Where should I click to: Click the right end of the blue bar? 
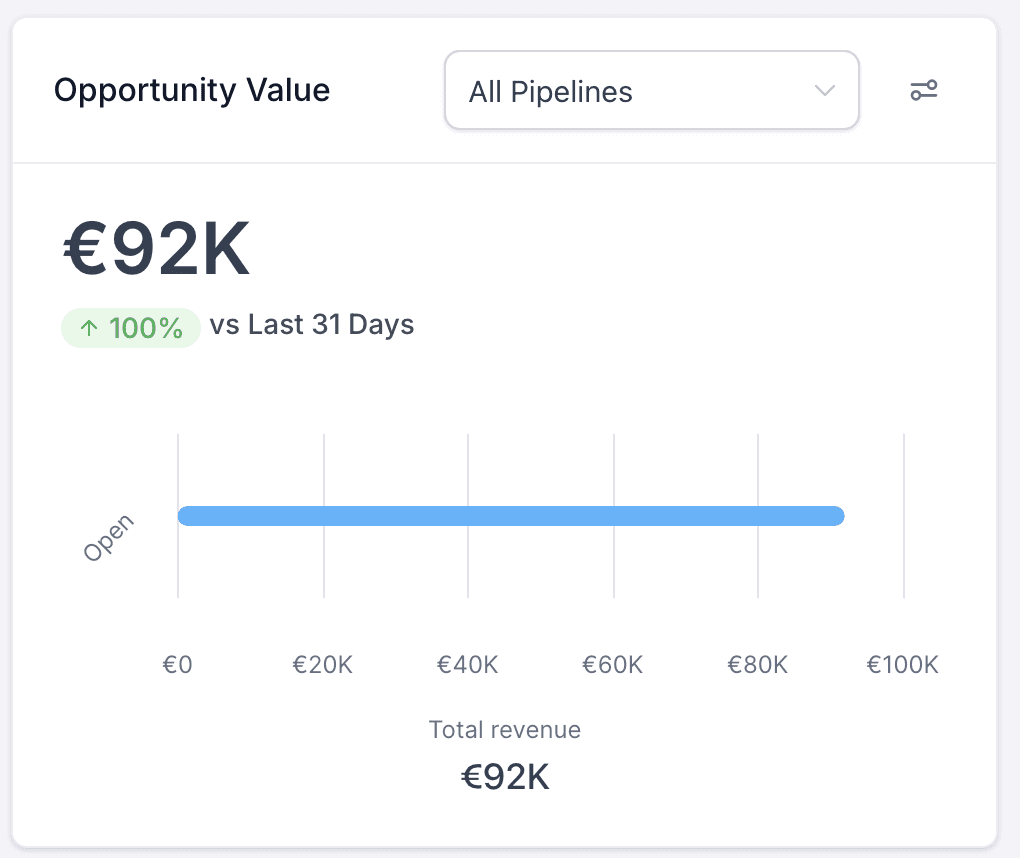pyautogui.click(x=836, y=516)
